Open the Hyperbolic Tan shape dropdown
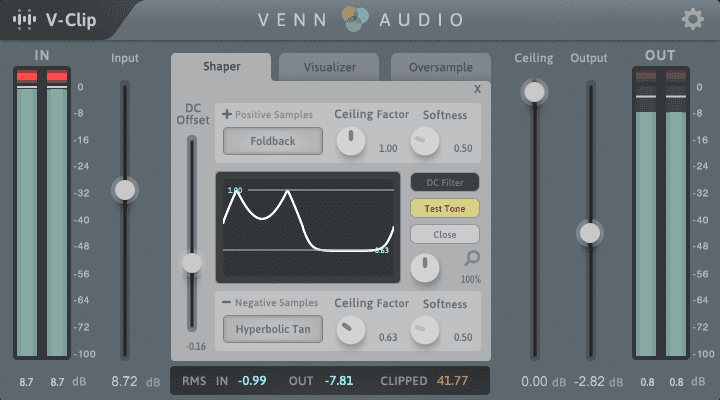 pyautogui.click(x=273, y=328)
